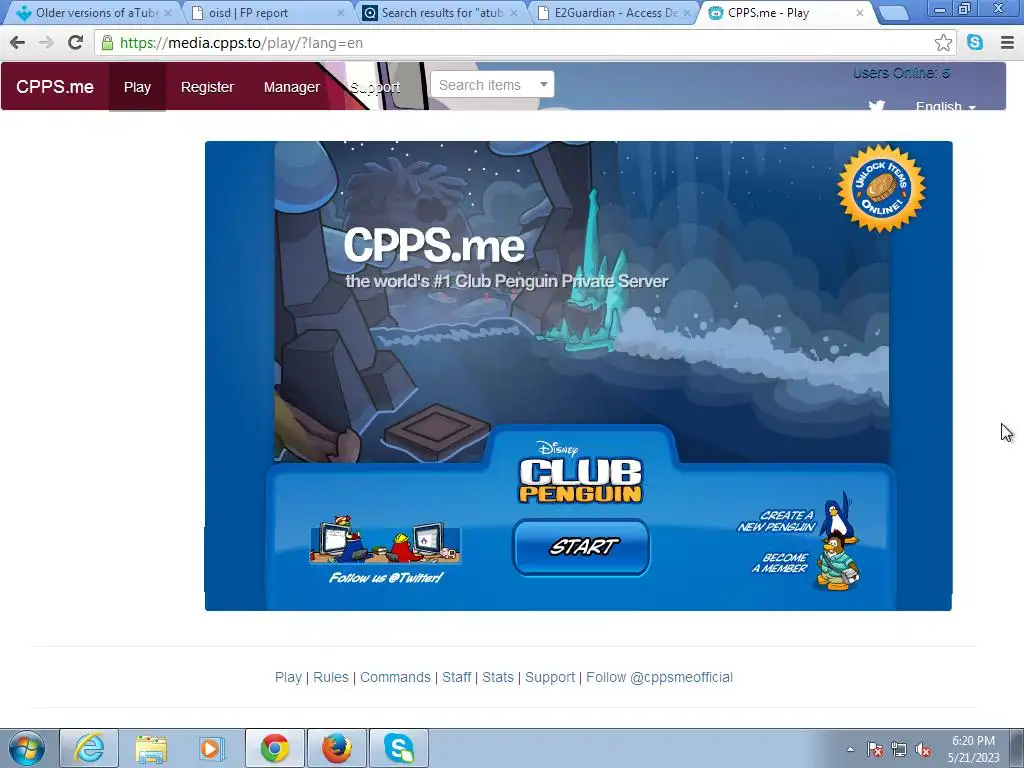This screenshot has height=768, width=1024.
Task: Click Become a Member text
Action: [x=780, y=563]
